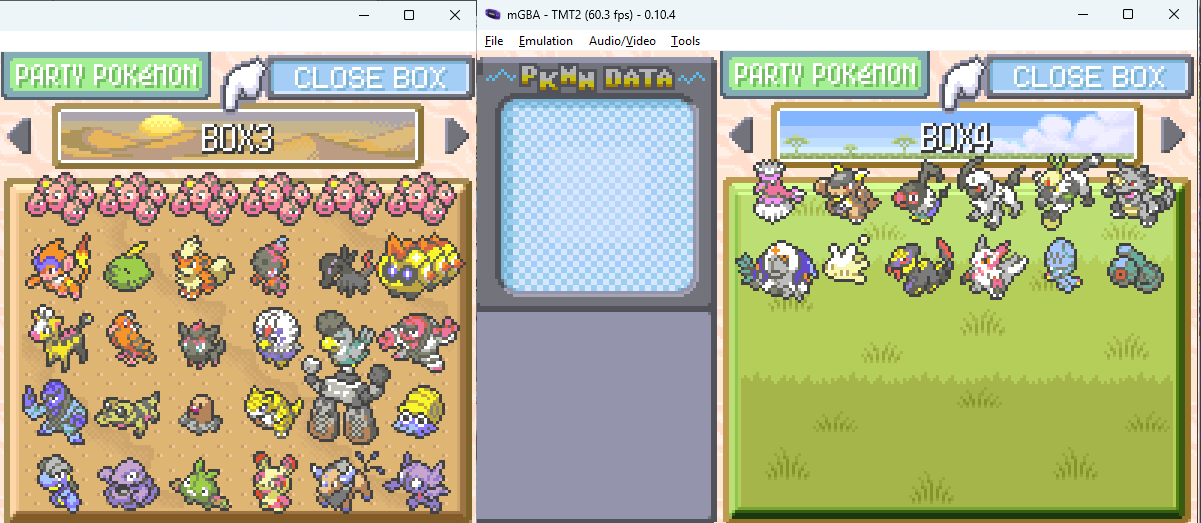Select the sleeping cream Pokémon in Box 4

[x=849, y=261]
